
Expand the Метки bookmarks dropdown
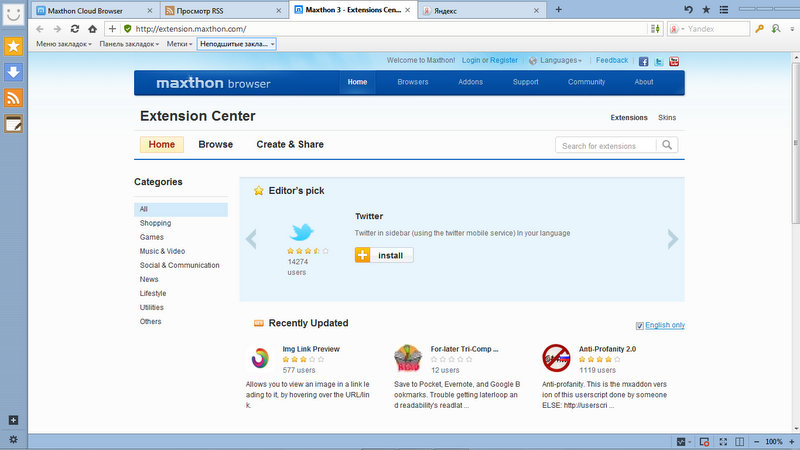180,44
